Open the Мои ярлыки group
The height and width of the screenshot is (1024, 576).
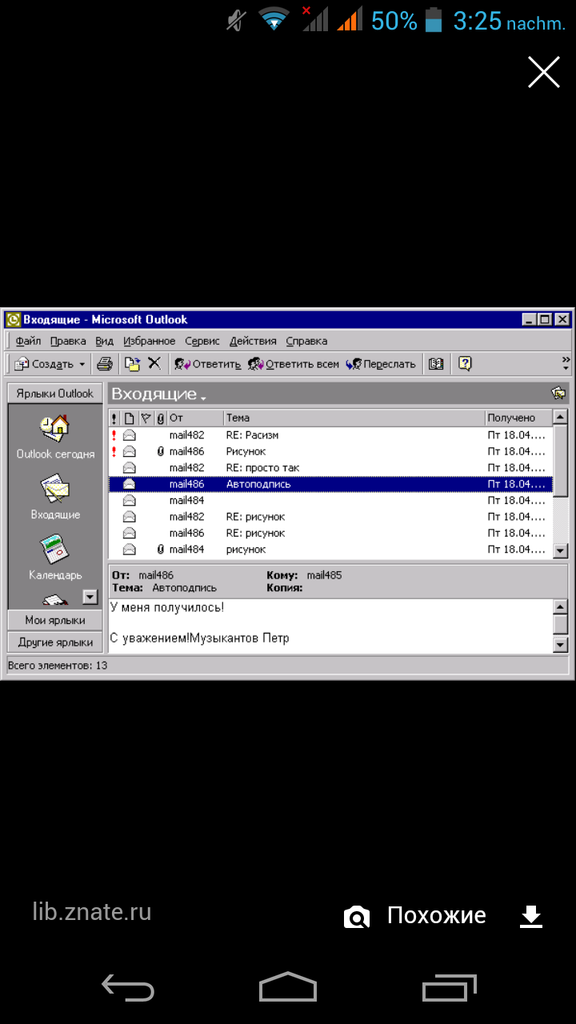click(x=55, y=620)
